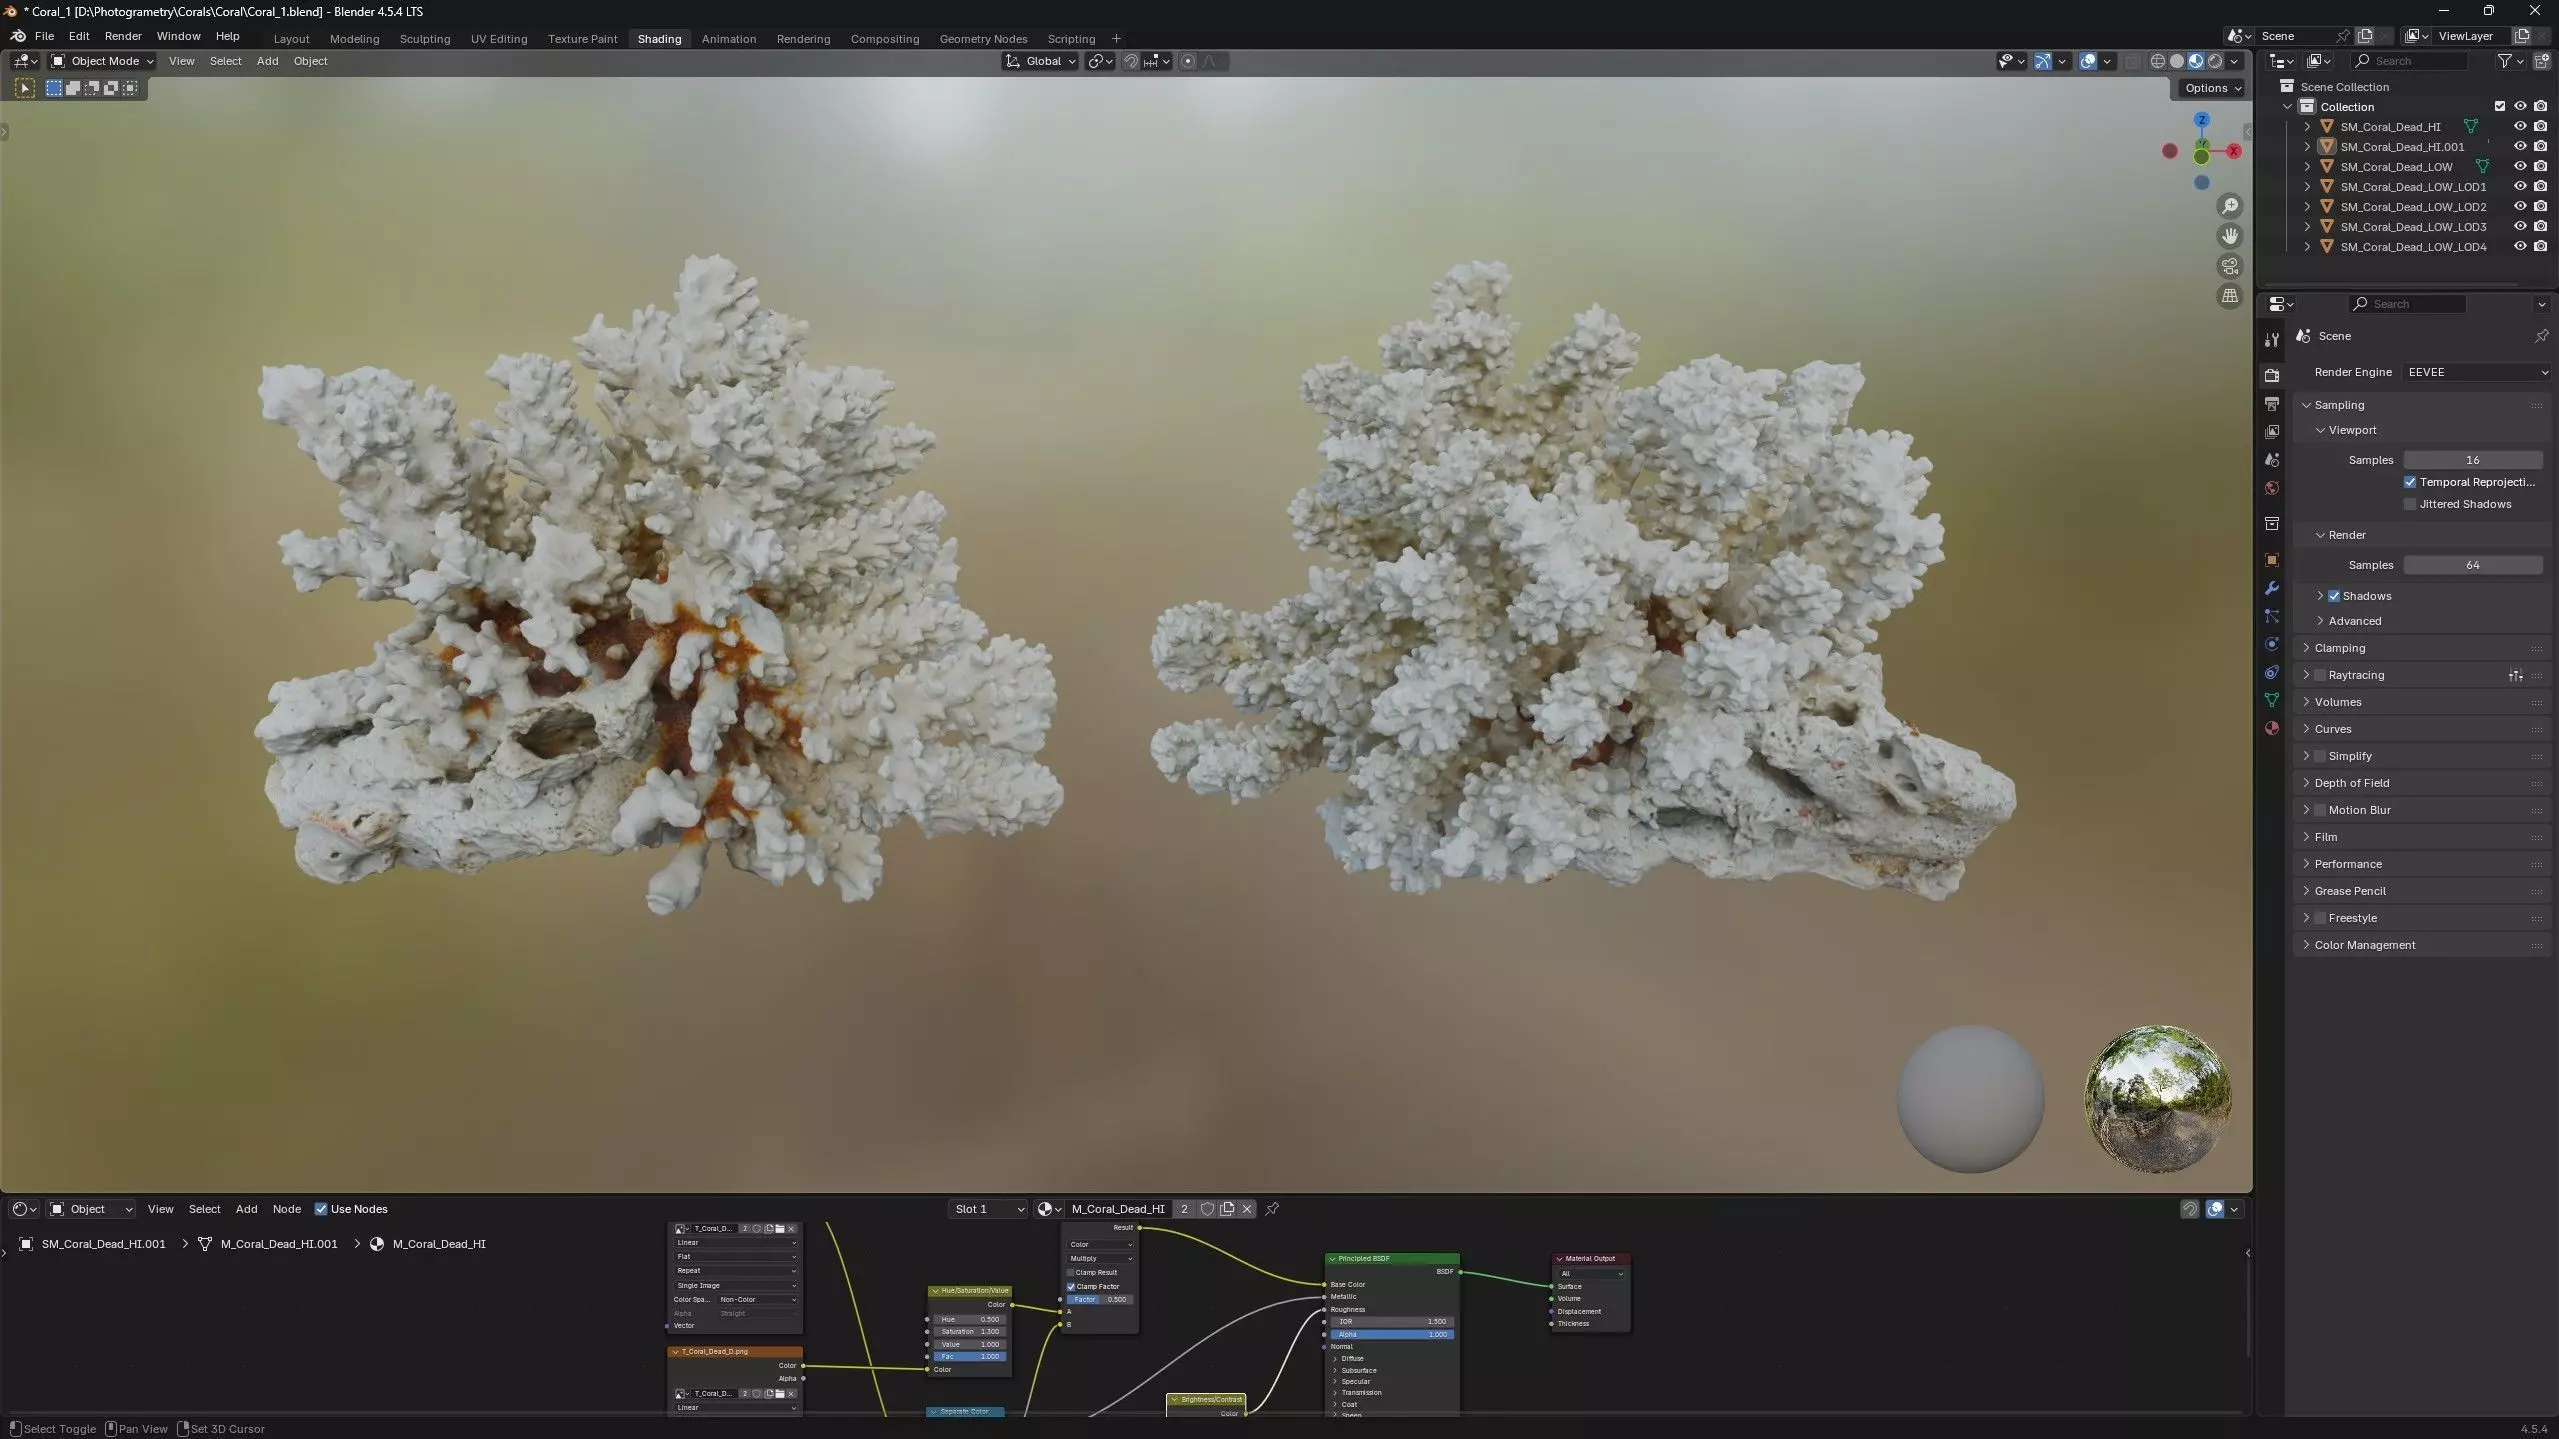Image resolution: width=2559 pixels, height=1439 pixels.
Task: Switch to solid viewport shading
Action: tap(2177, 61)
